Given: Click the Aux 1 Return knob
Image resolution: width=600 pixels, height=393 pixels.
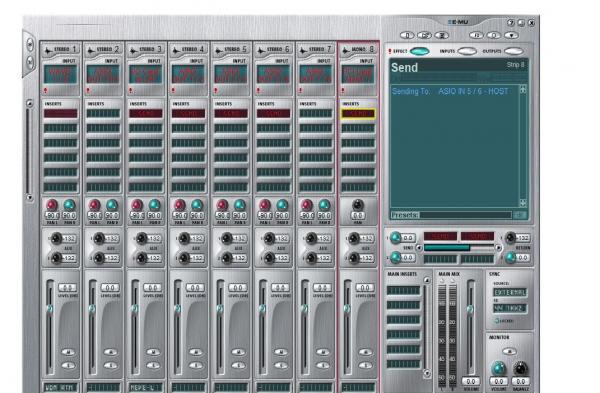Looking at the screenshot, I should 510,238.
